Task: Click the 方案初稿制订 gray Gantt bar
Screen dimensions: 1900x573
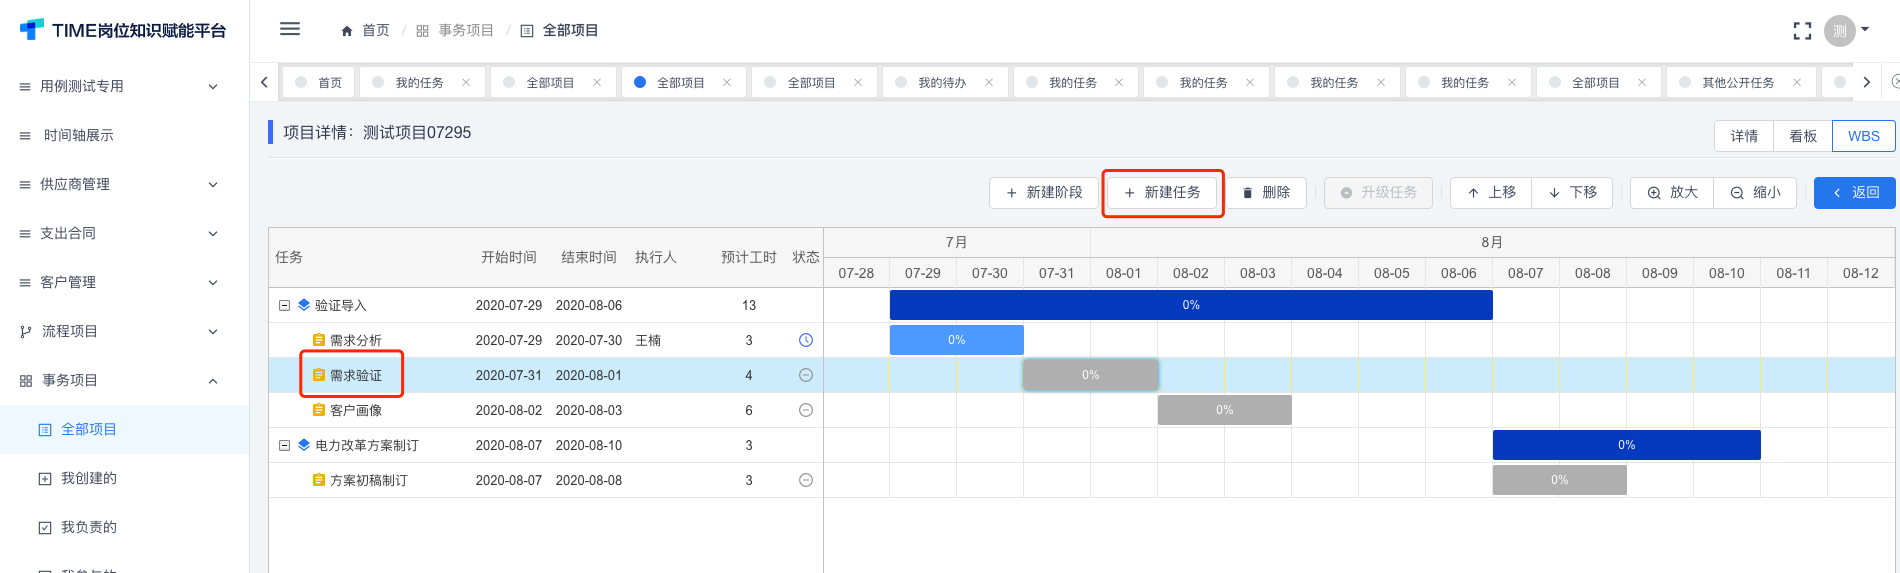Action: pos(1560,480)
